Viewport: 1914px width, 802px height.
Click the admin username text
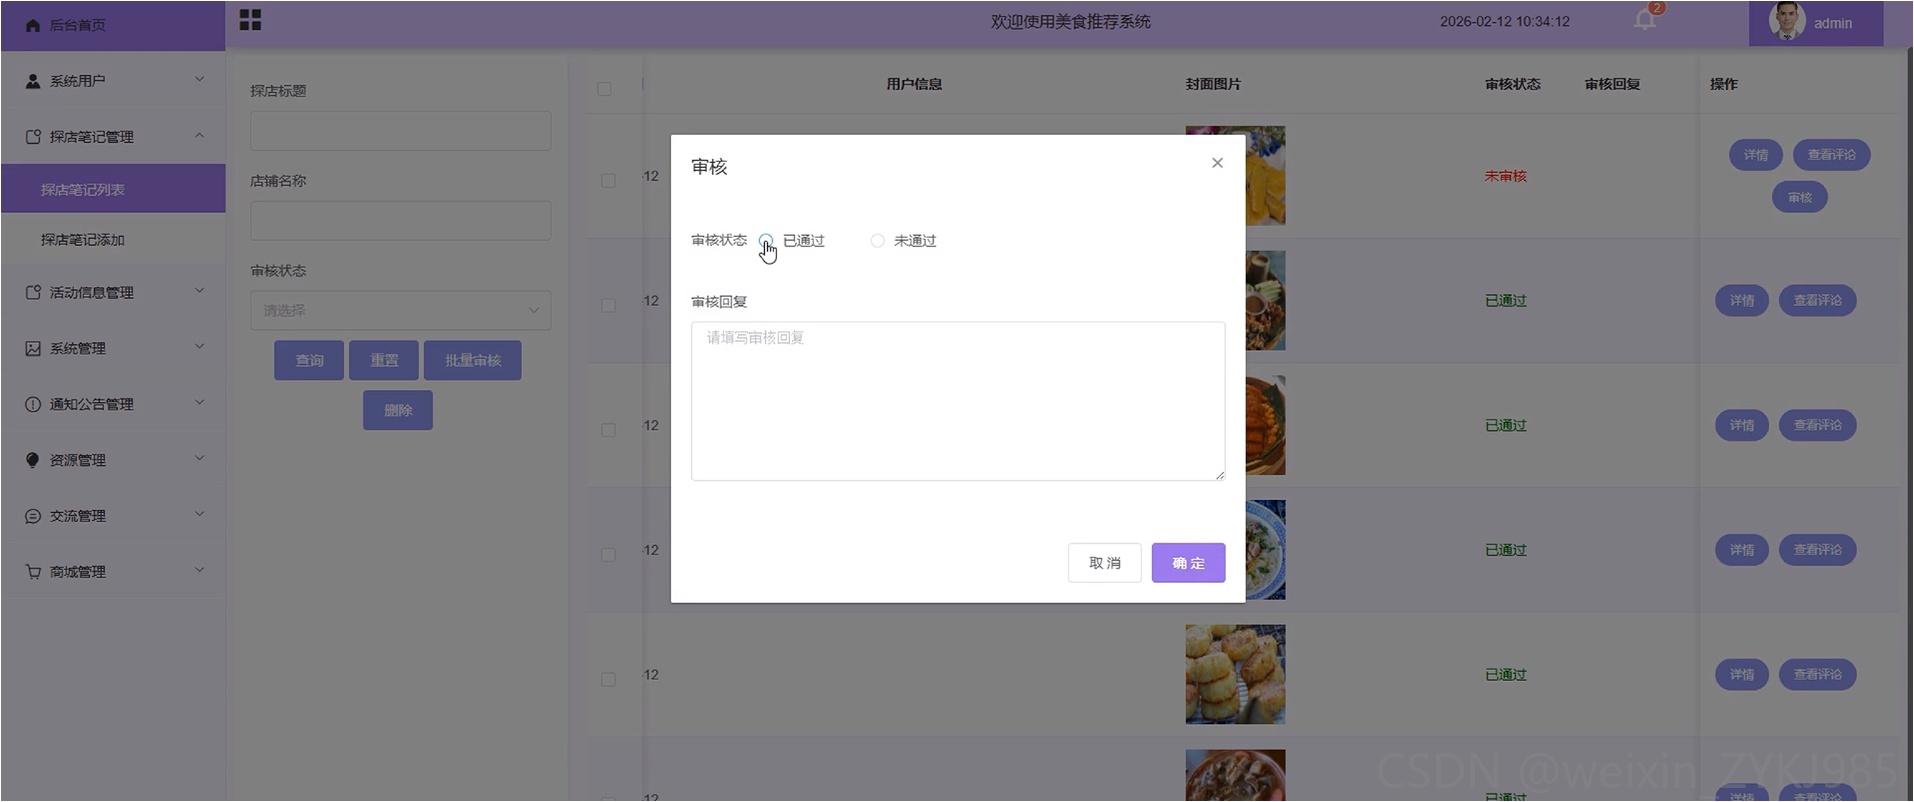click(1833, 23)
